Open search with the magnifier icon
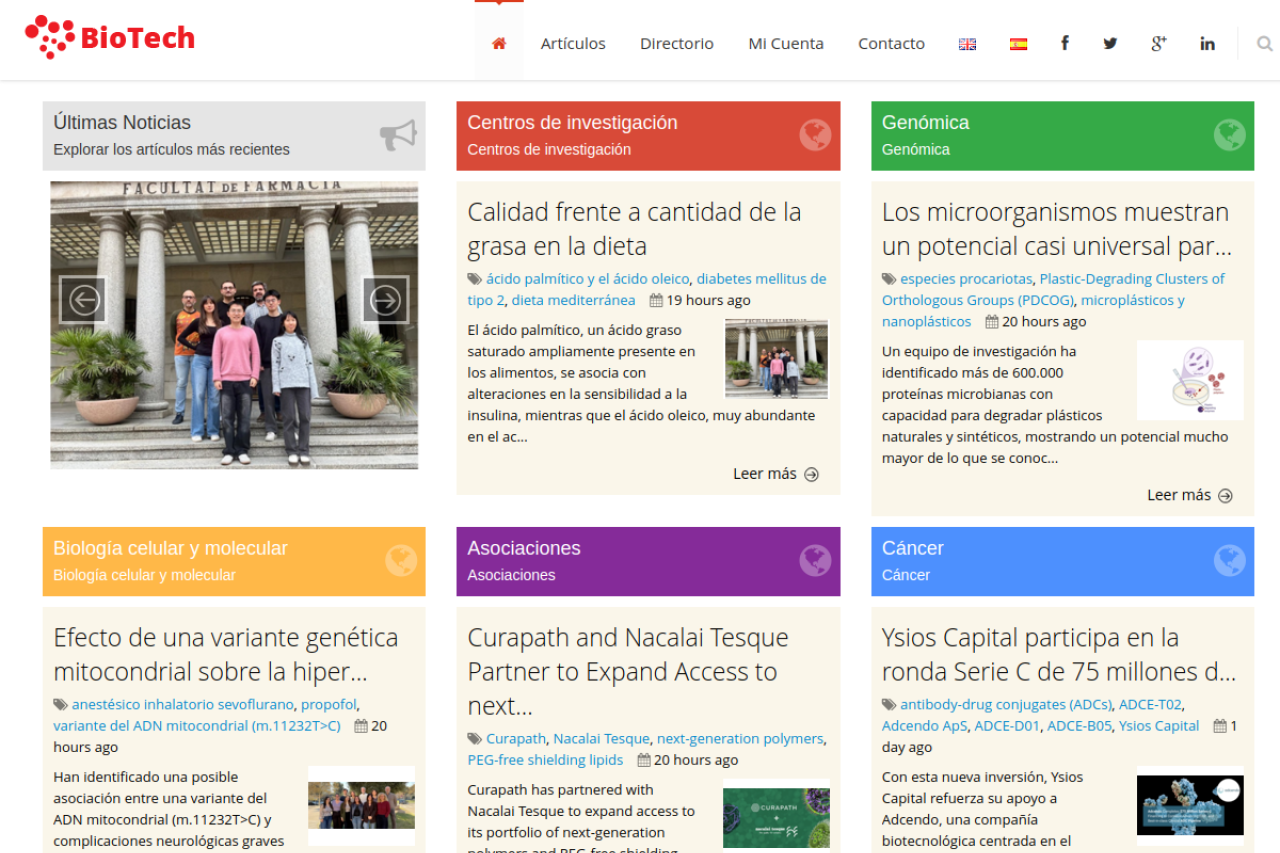The image size is (1280, 853). pyautogui.click(x=1264, y=43)
